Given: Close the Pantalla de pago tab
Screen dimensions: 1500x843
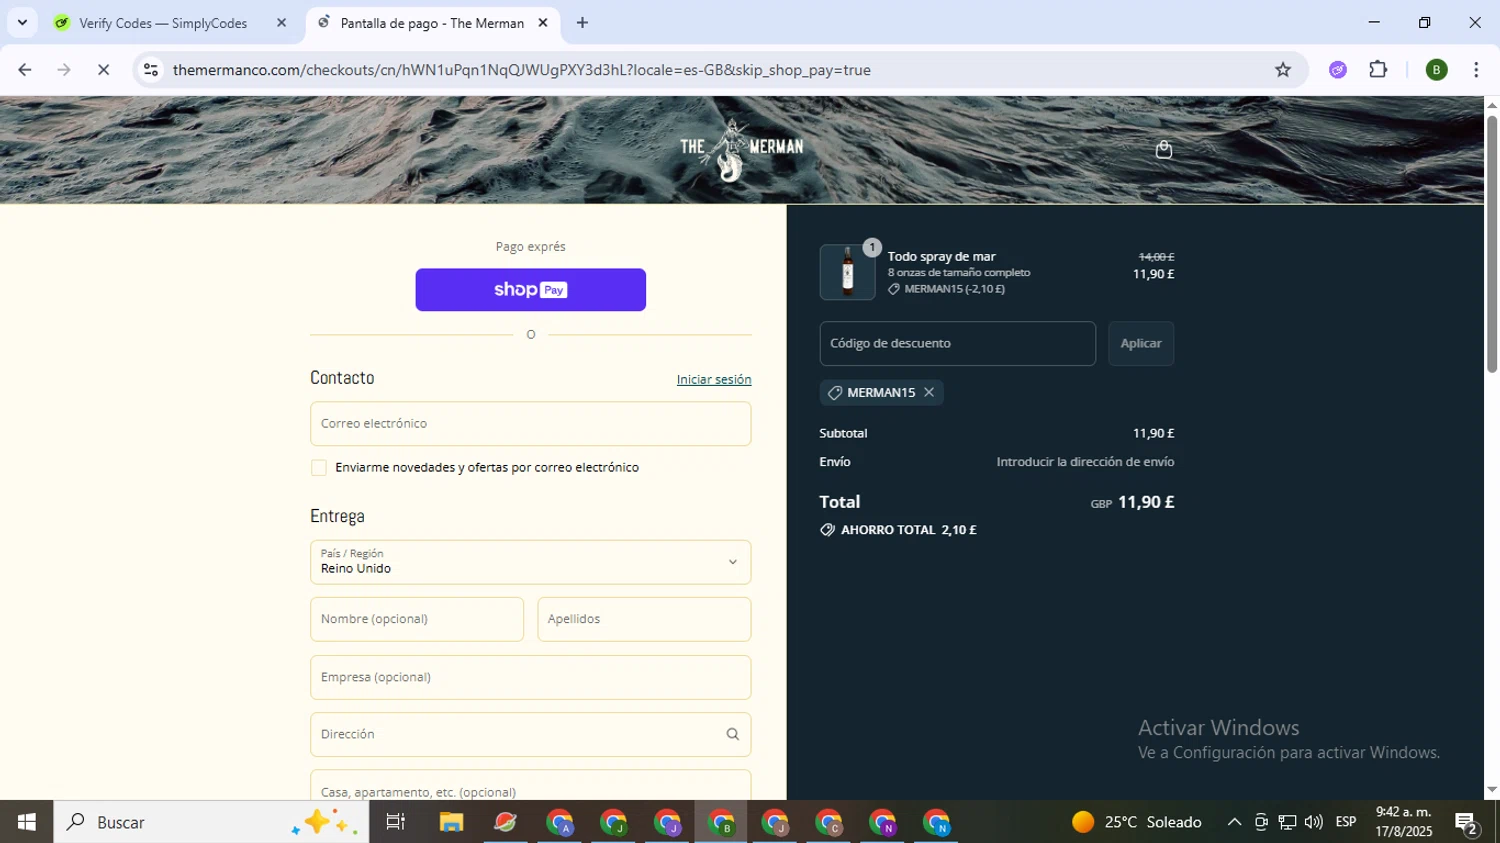Looking at the screenshot, I should click(543, 22).
